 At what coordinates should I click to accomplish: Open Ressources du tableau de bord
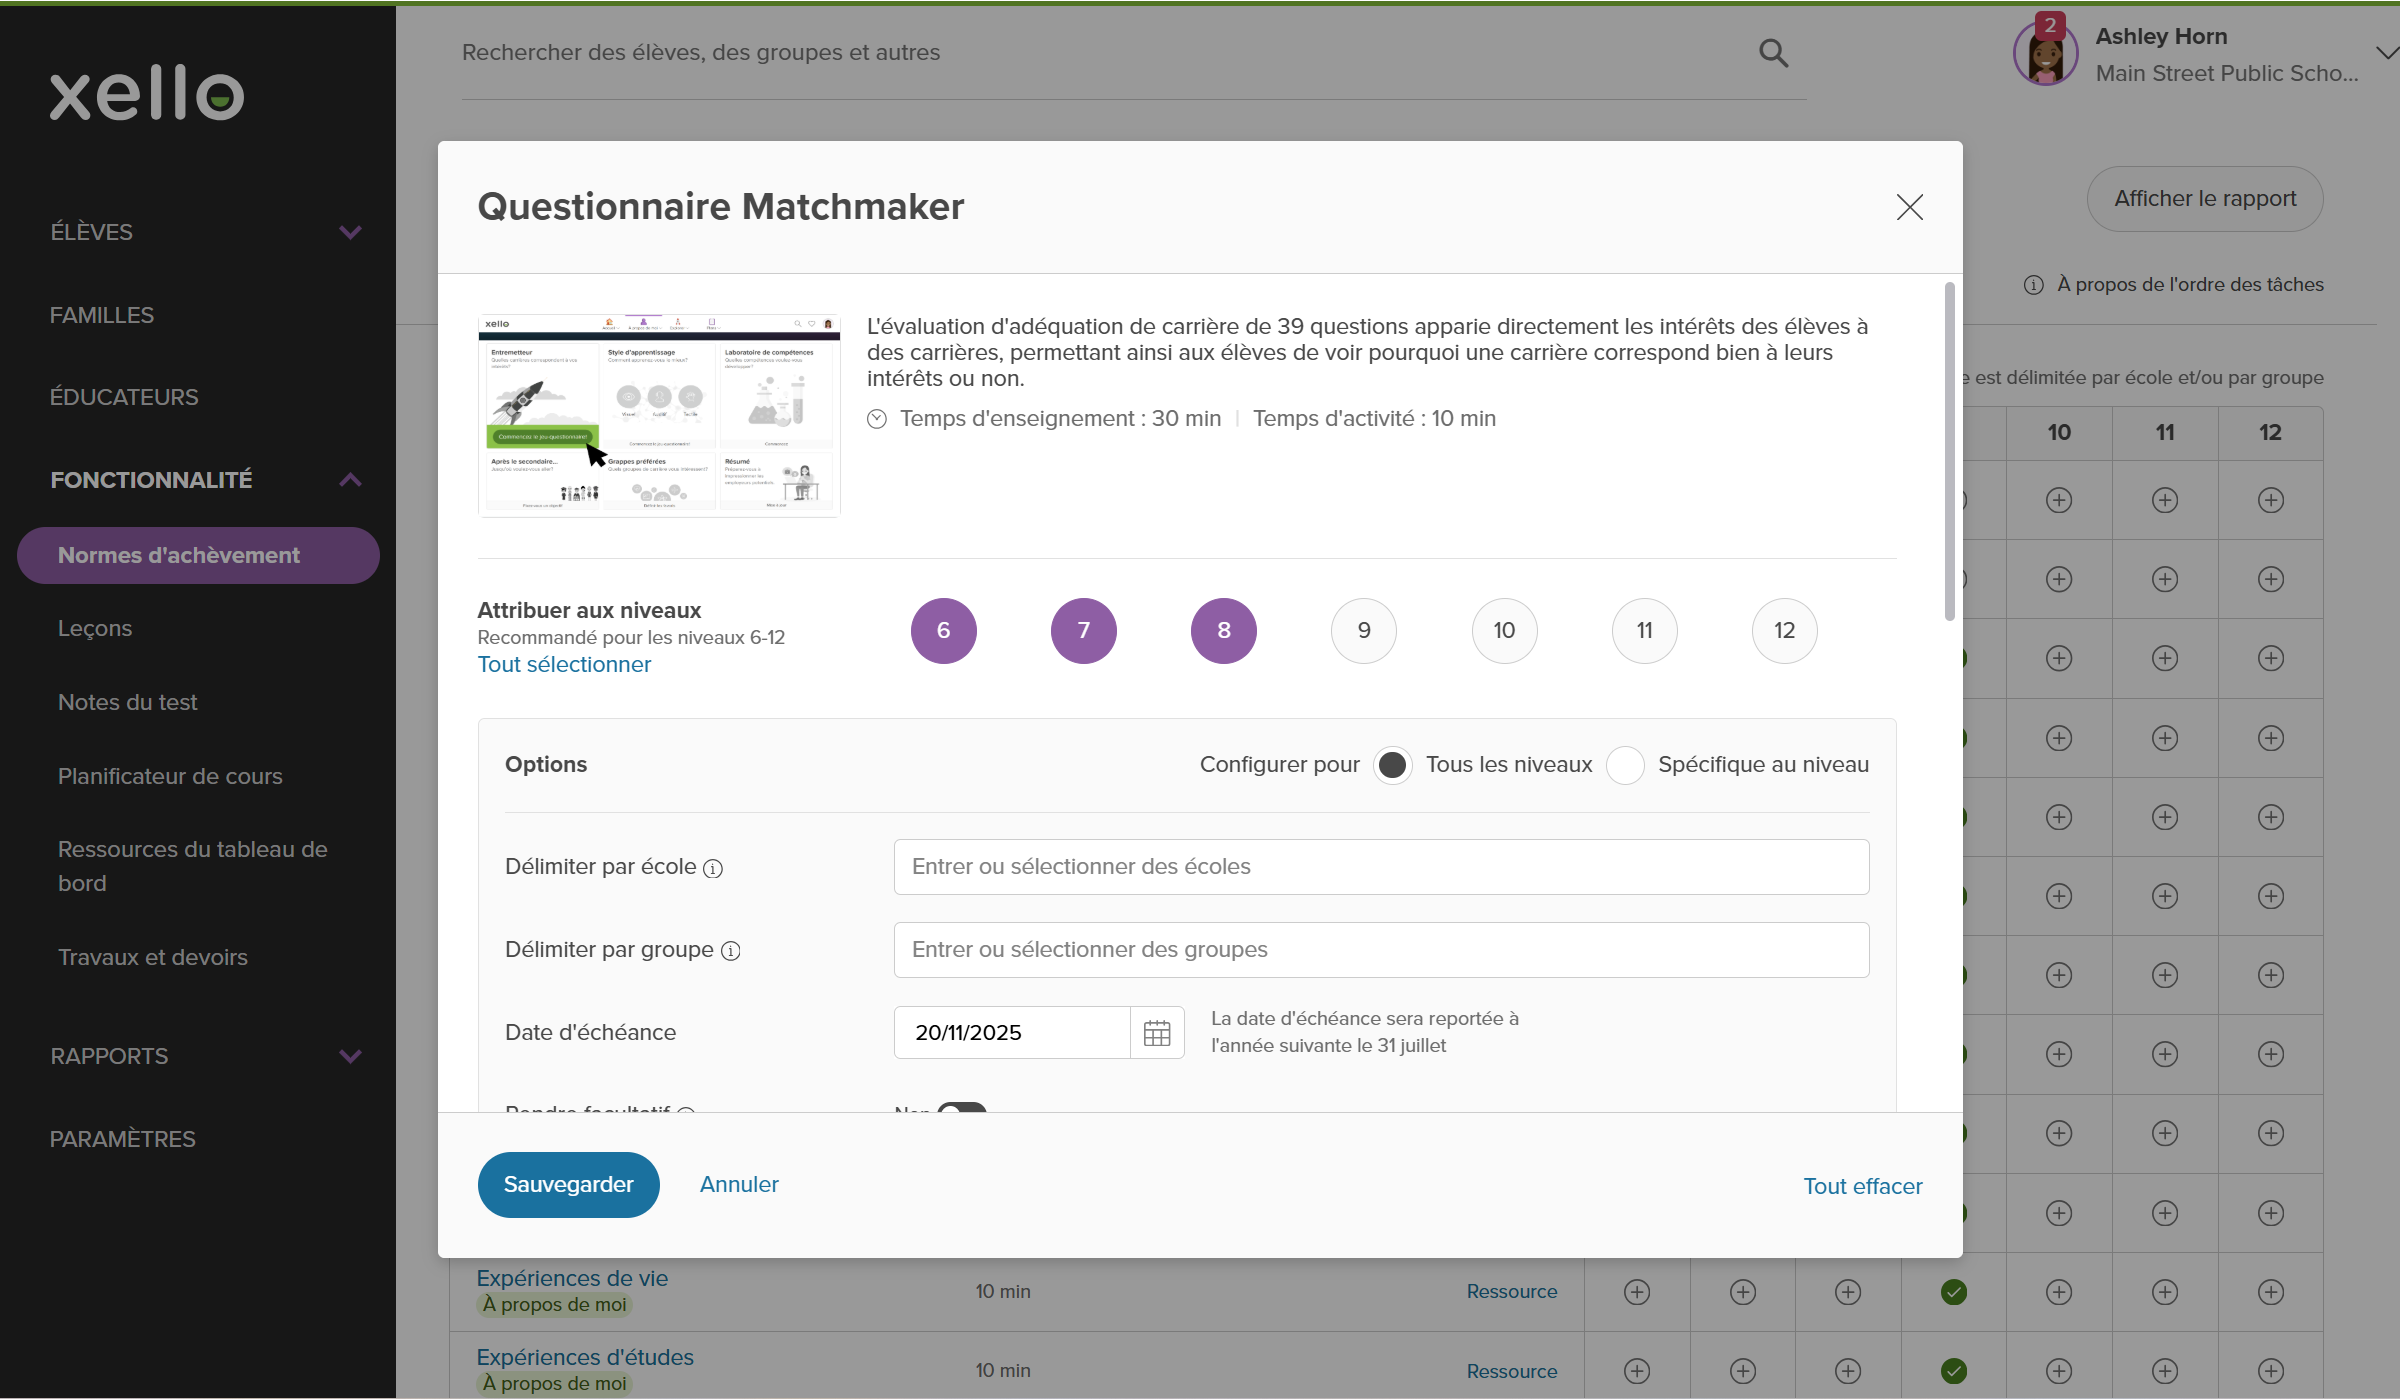point(193,866)
